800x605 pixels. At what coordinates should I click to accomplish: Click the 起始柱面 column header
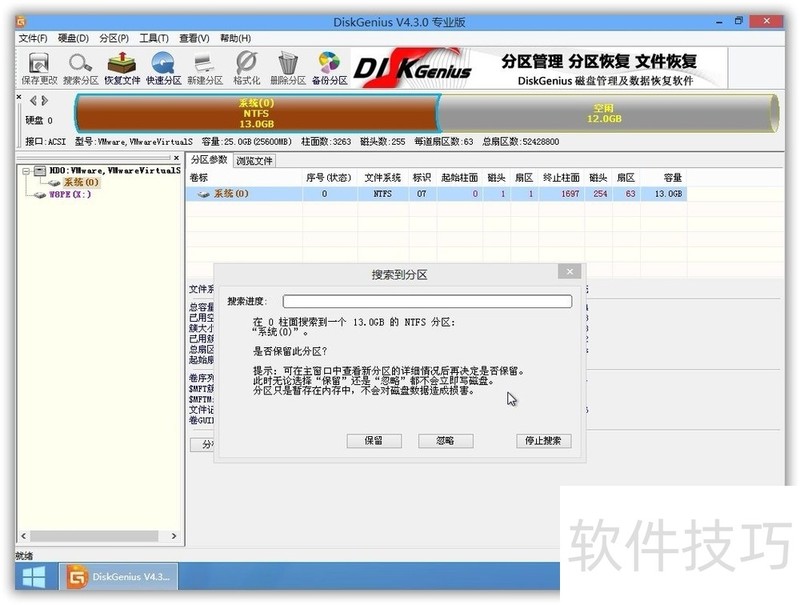pos(459,178)
